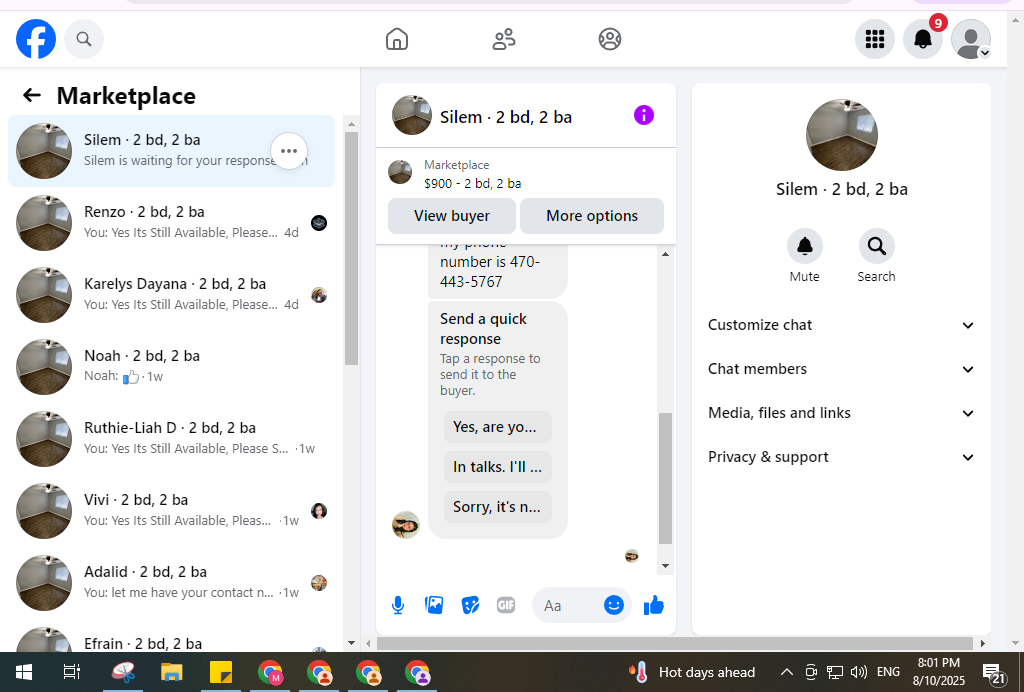Click View buyer button
Screen dimensions: 1024x692
(452, 216)
